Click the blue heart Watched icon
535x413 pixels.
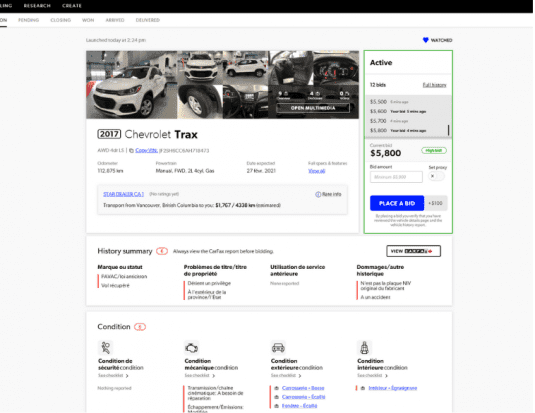(425, 40)
